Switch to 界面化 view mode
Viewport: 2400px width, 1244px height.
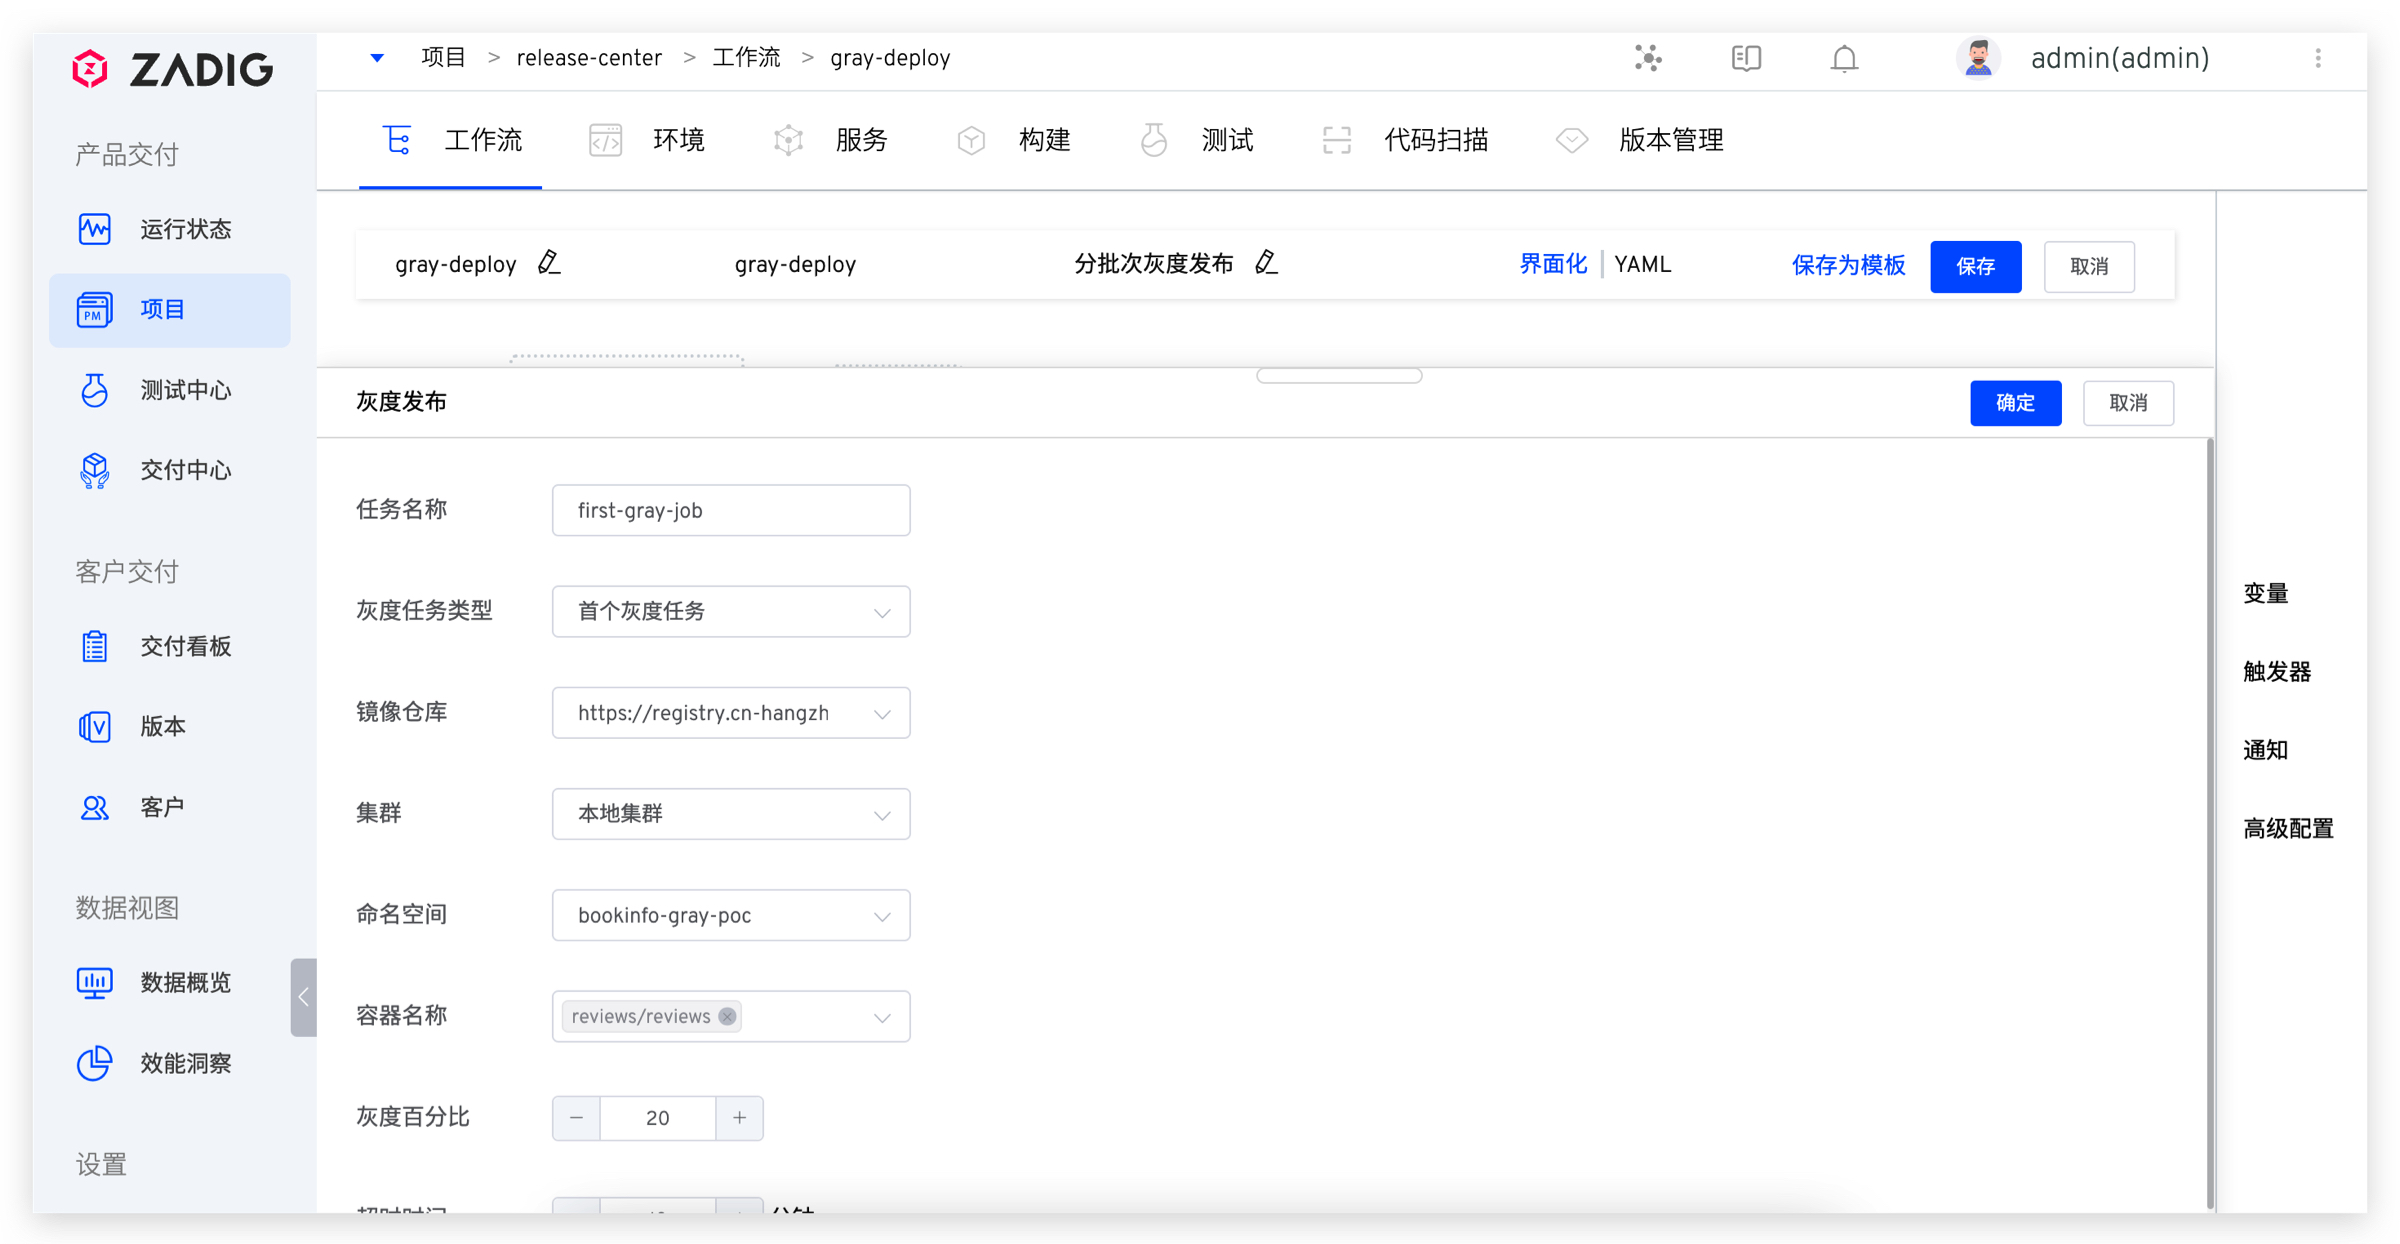[x=1552, y=265]
